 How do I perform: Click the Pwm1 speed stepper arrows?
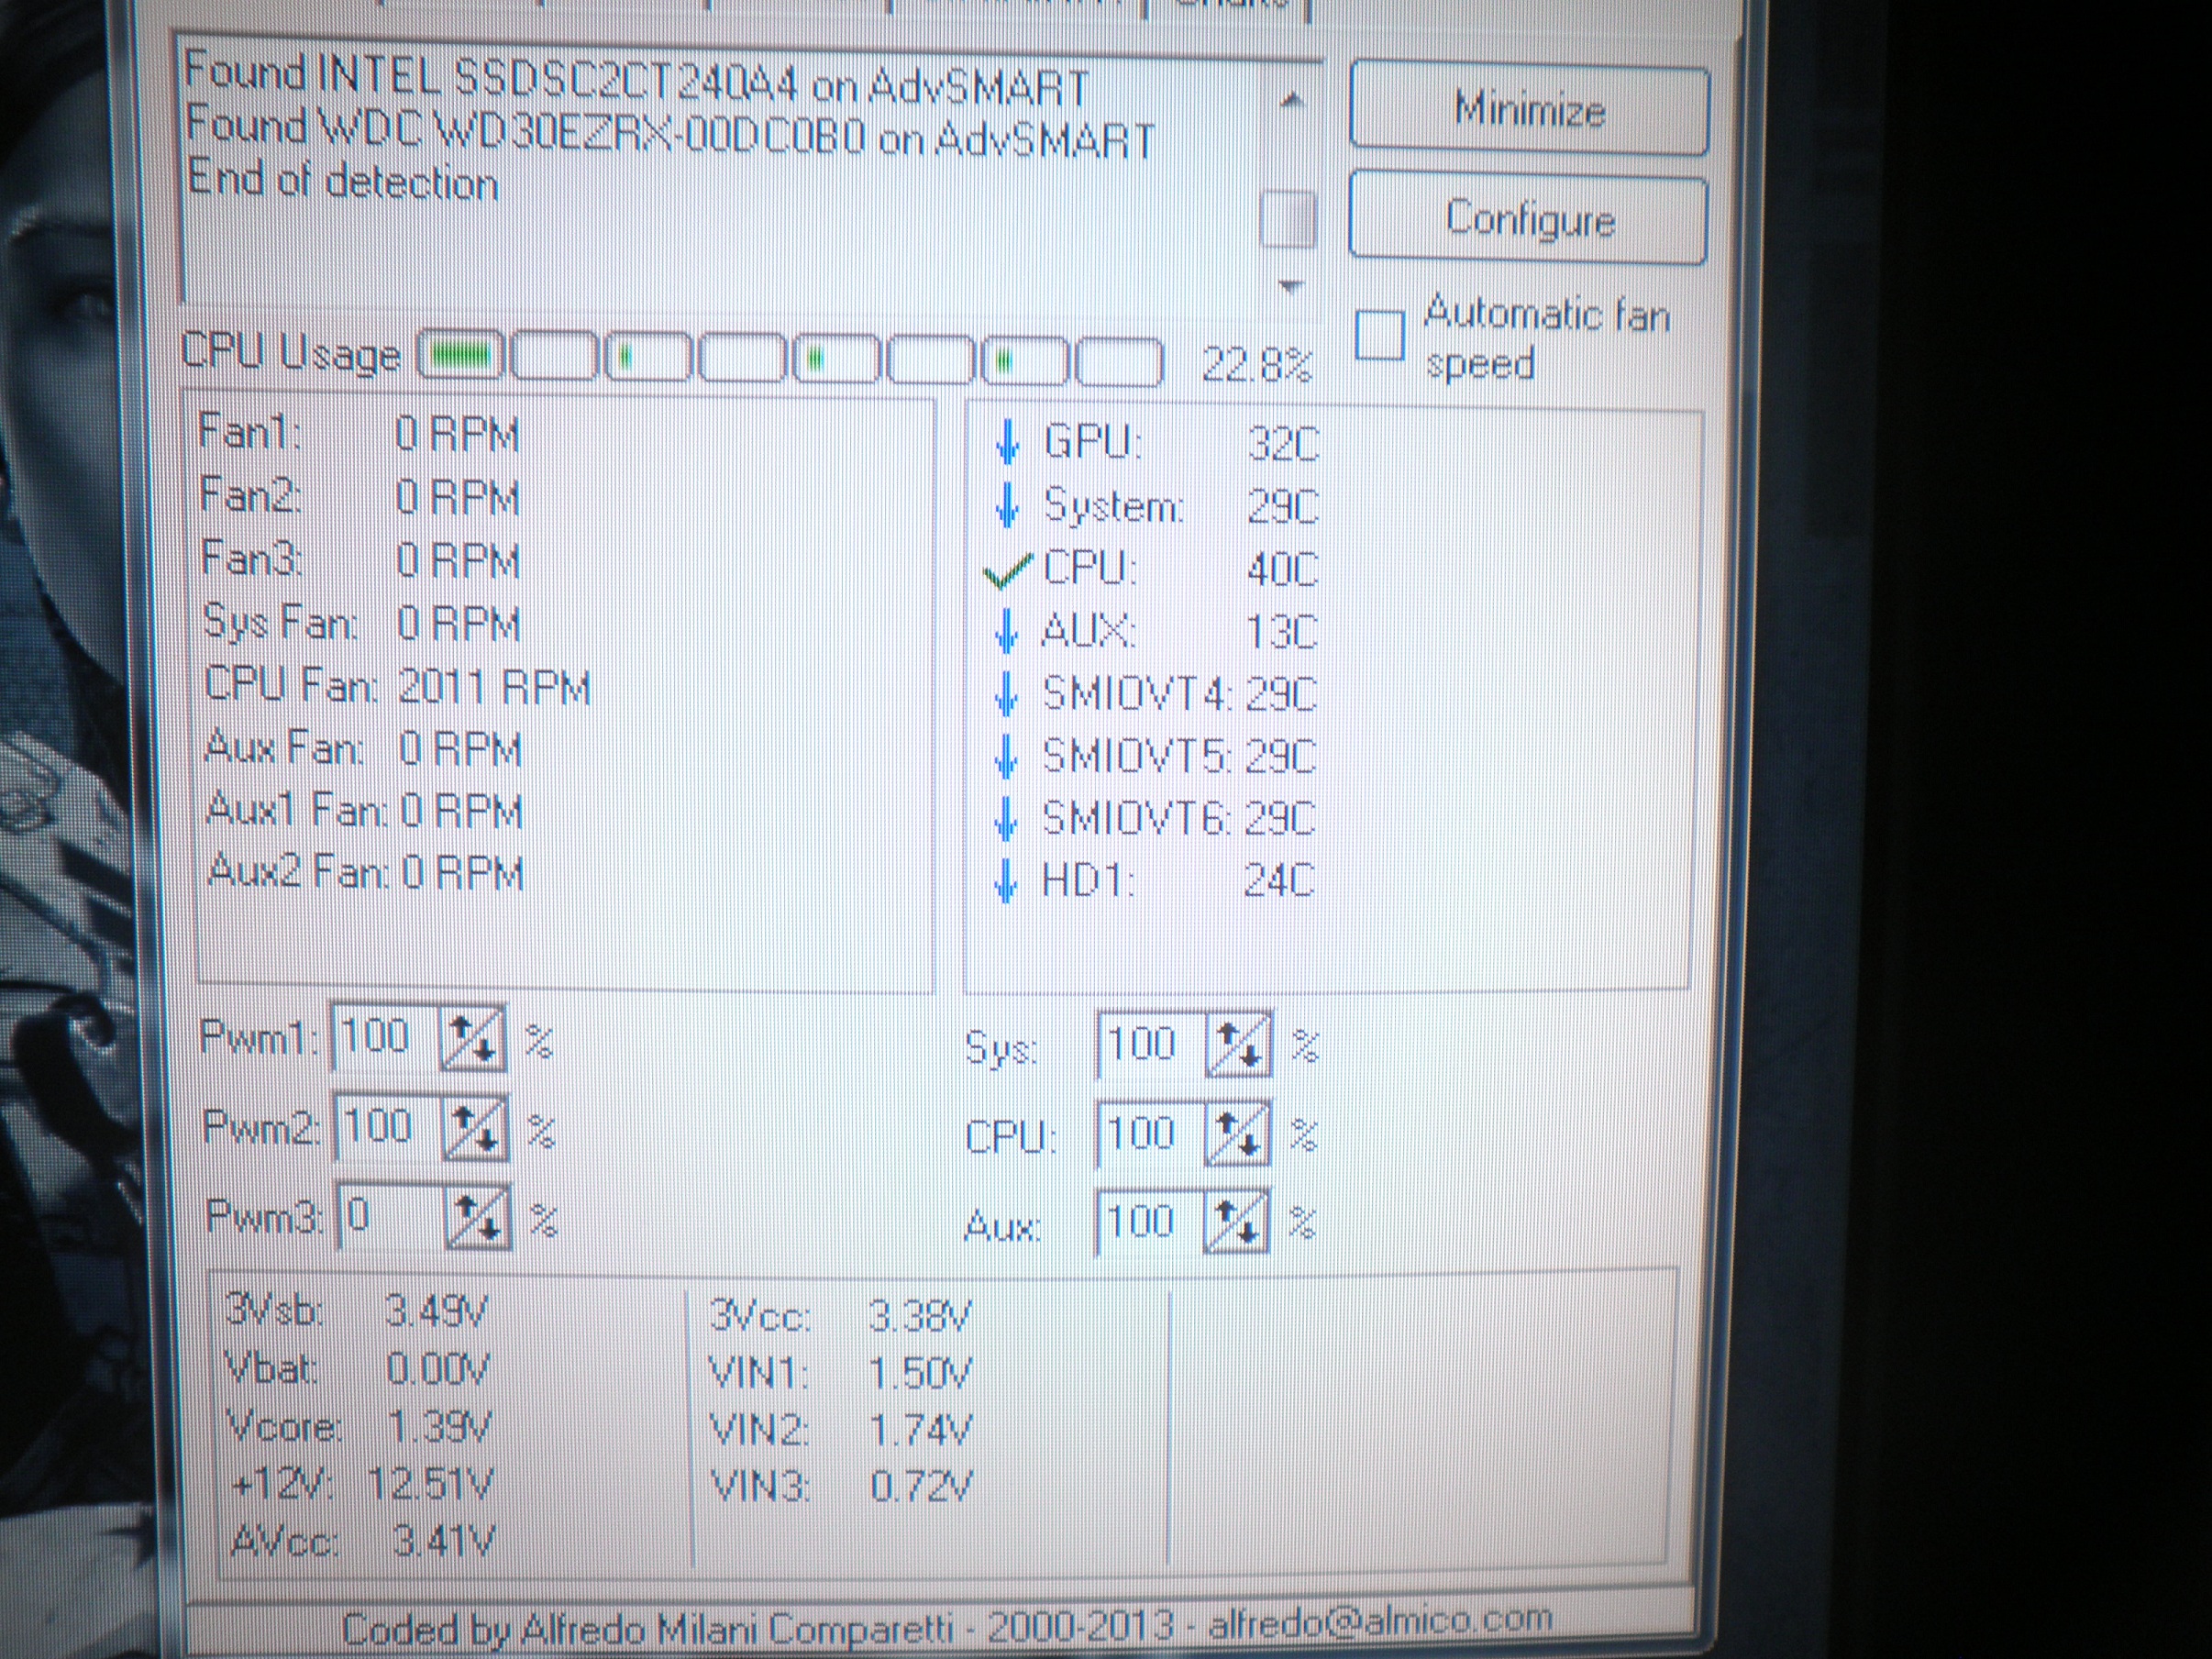pos(472,1039)
